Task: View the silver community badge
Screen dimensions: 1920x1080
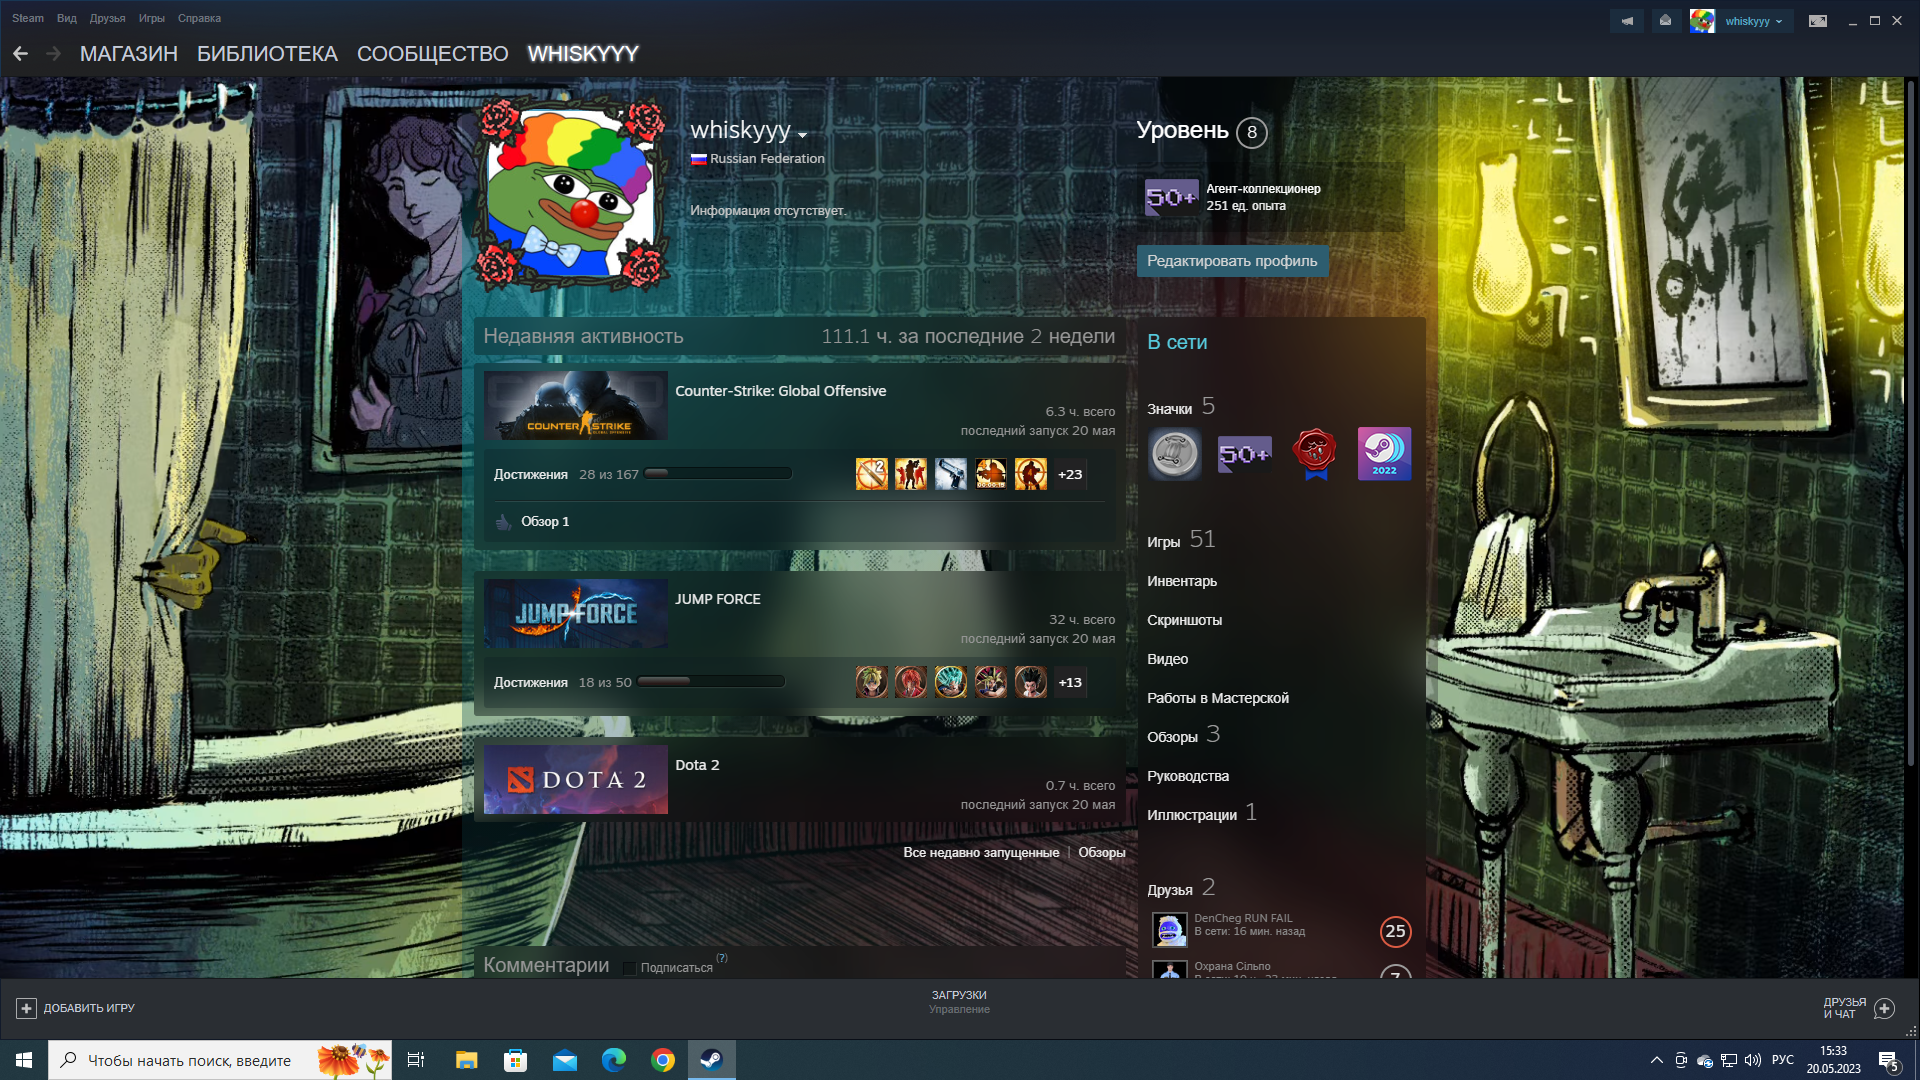Action: (1175, 454)
